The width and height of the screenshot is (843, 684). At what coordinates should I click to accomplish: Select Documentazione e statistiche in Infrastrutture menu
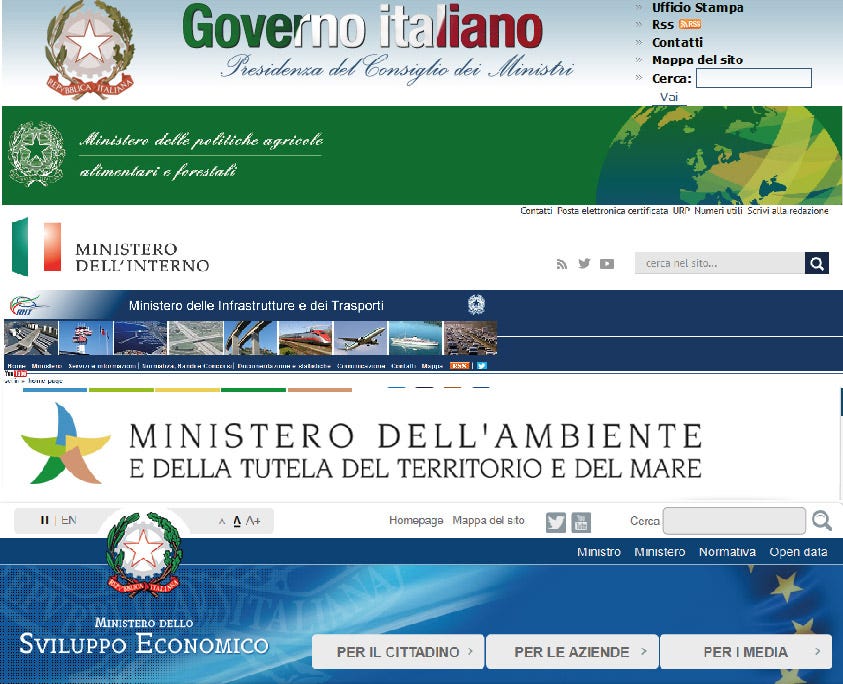(x=284, y=366)
